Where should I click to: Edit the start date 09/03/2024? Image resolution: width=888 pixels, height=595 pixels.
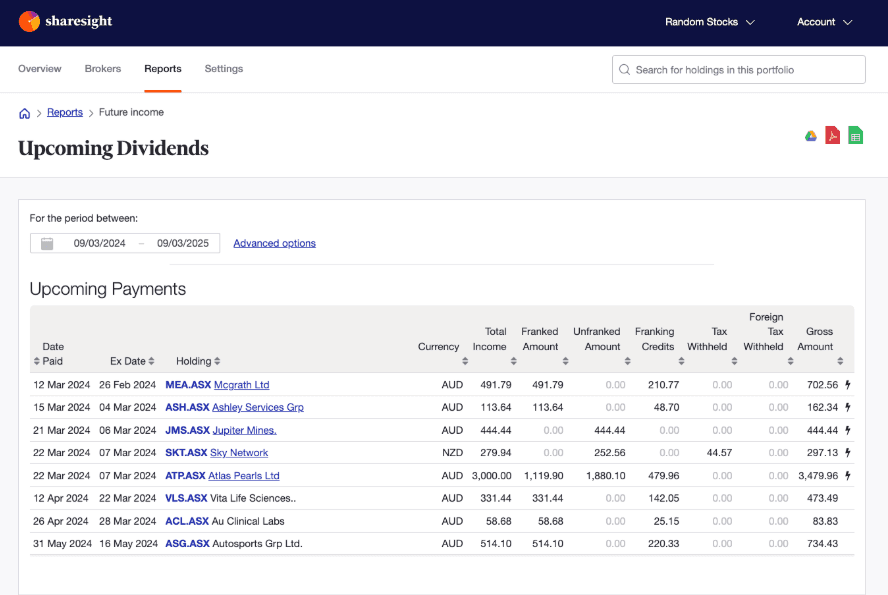point(100,243)
